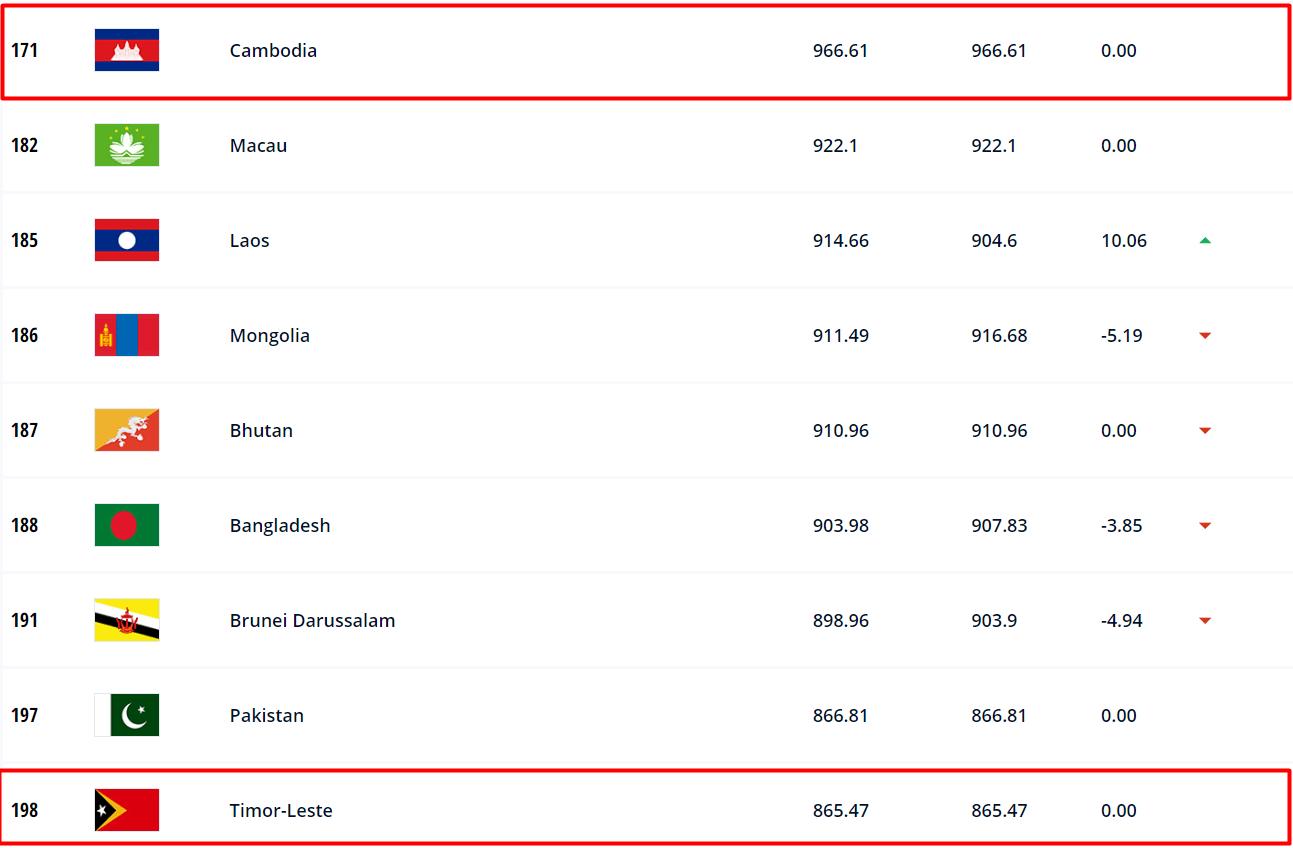1293x848 pixels.
Task: Click the Bangladesh flag icon
Action: click(127, 525)
